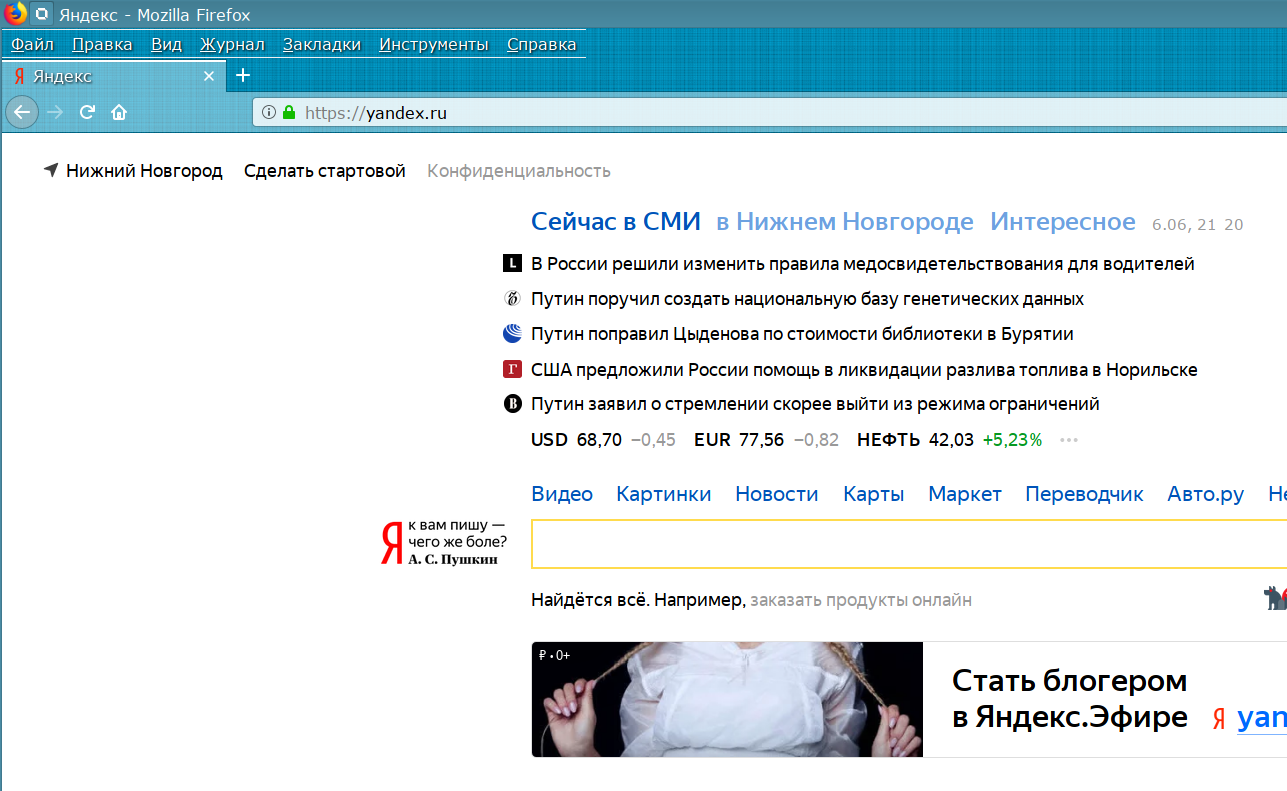Open the Файл menu
Screen dimensions: 1287x791
click(32, 44)
